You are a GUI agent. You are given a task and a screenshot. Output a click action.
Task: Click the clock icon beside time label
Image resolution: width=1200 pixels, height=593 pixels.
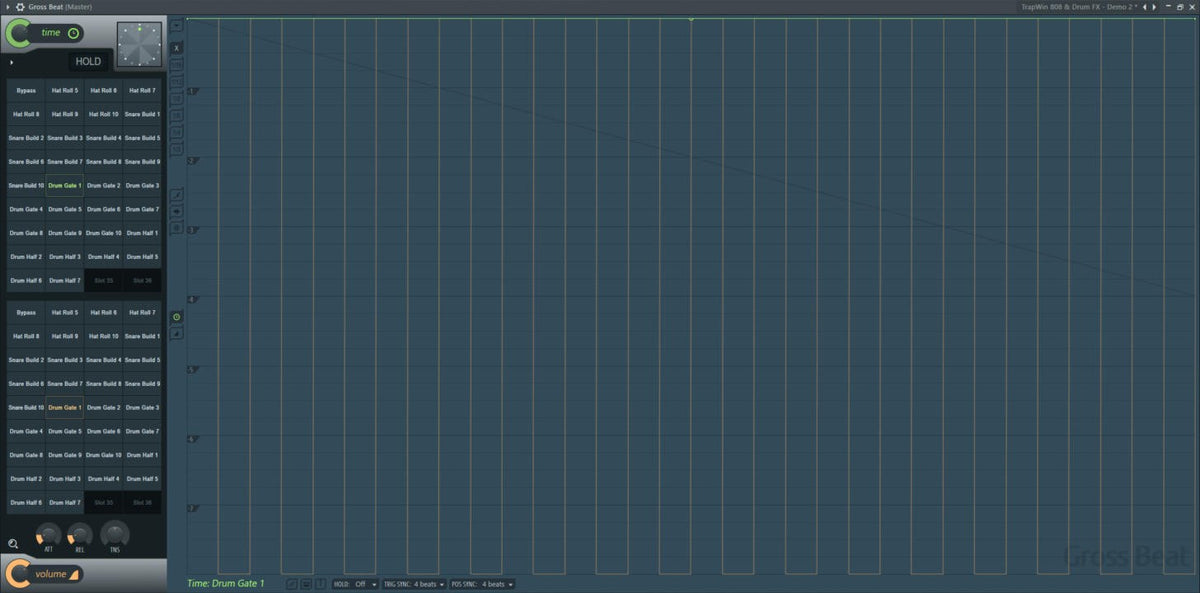click(x=73, y=33)
